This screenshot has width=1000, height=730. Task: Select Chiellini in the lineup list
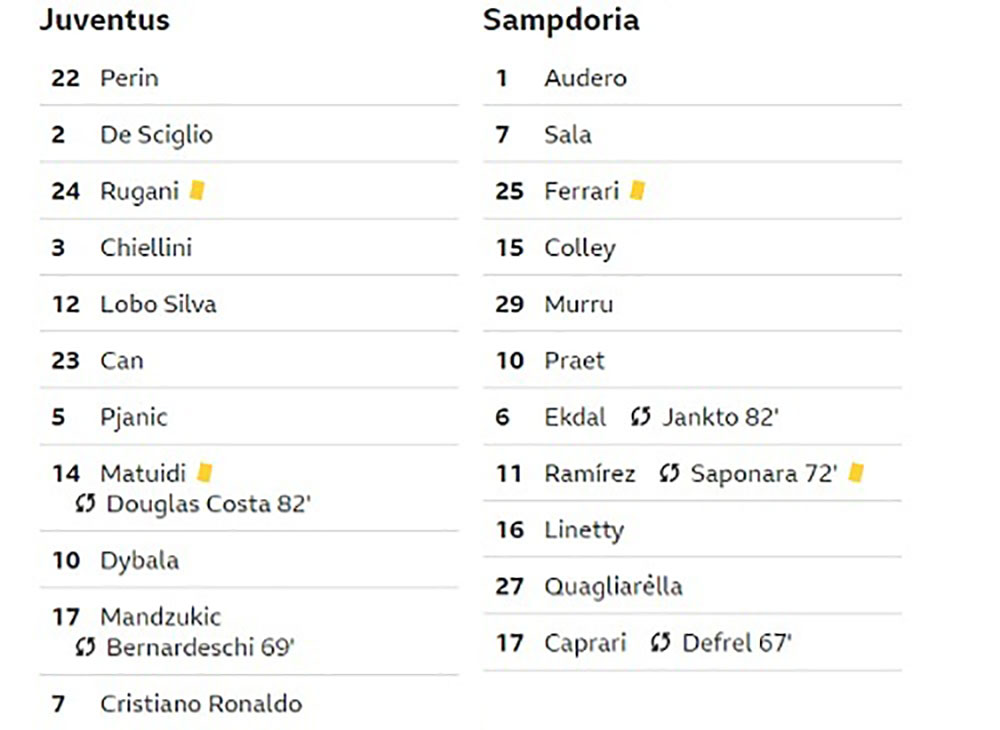pyautogui.click(x=146, y=247)
